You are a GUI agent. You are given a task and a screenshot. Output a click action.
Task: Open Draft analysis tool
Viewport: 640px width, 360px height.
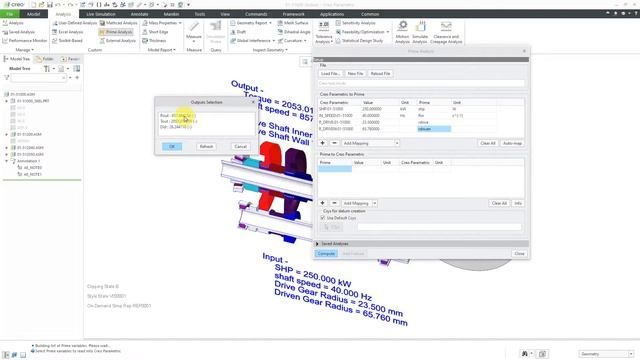coord(238,32)
